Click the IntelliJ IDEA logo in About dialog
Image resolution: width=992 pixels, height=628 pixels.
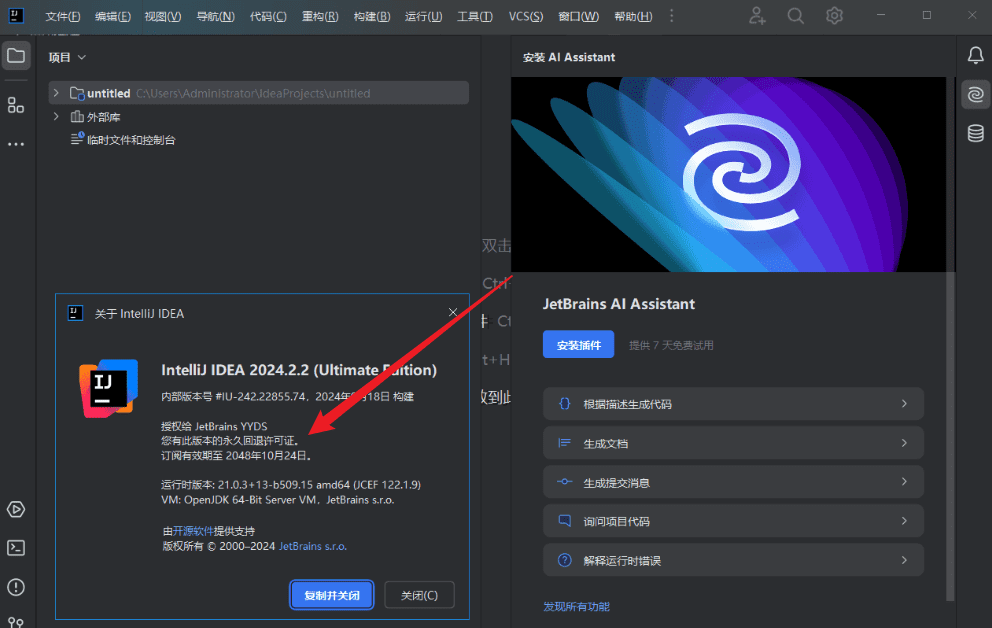coord(108,388)
